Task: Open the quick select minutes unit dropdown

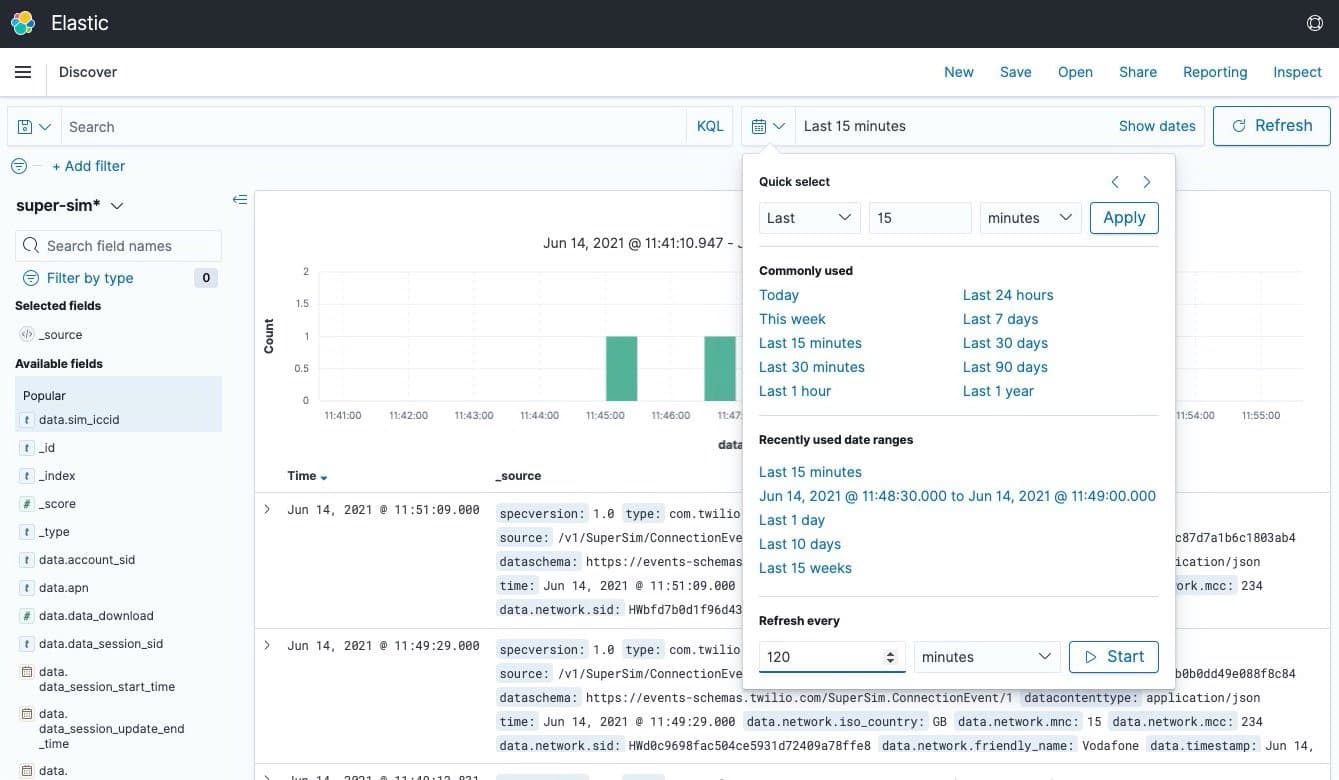Action: [1029, 218]
